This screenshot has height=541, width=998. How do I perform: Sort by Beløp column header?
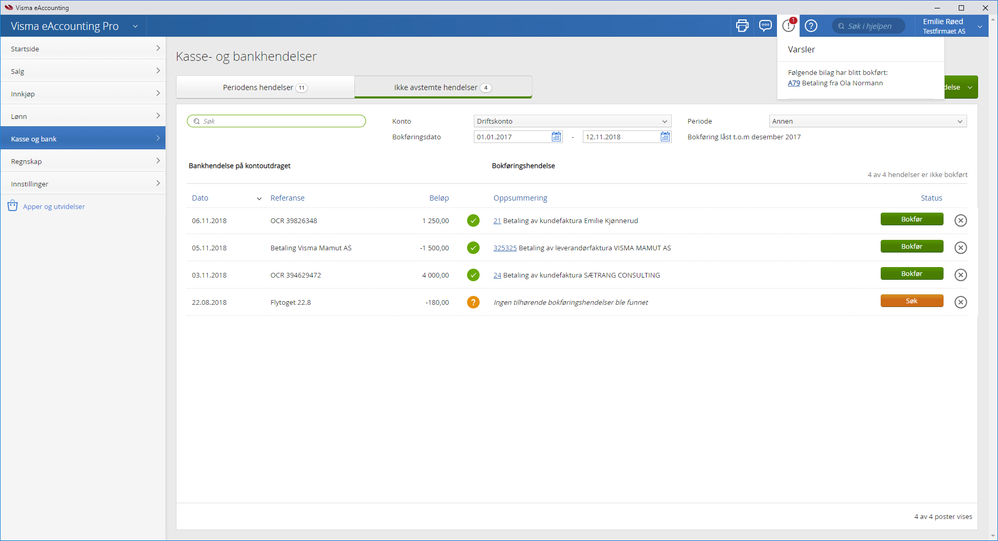439,198
